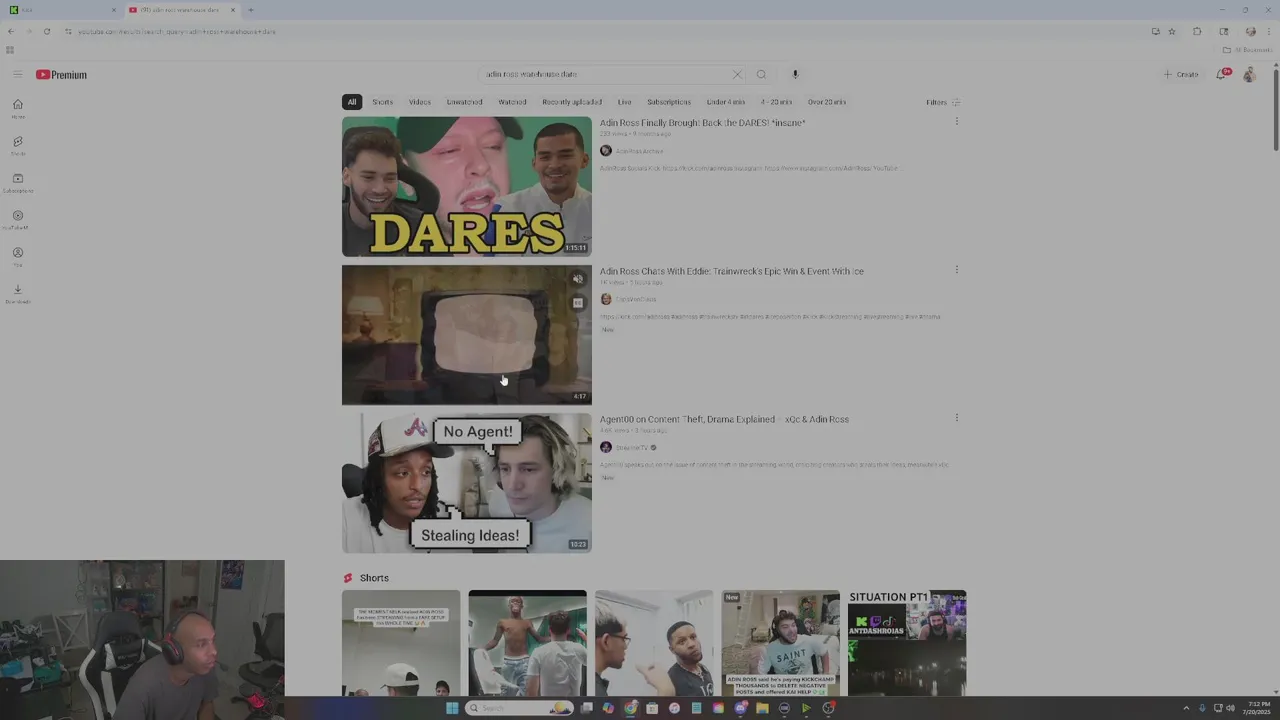Screen dimensions: 1280x720
Task: Open options for Adin Ross Chats video
Action: (956, 270)
